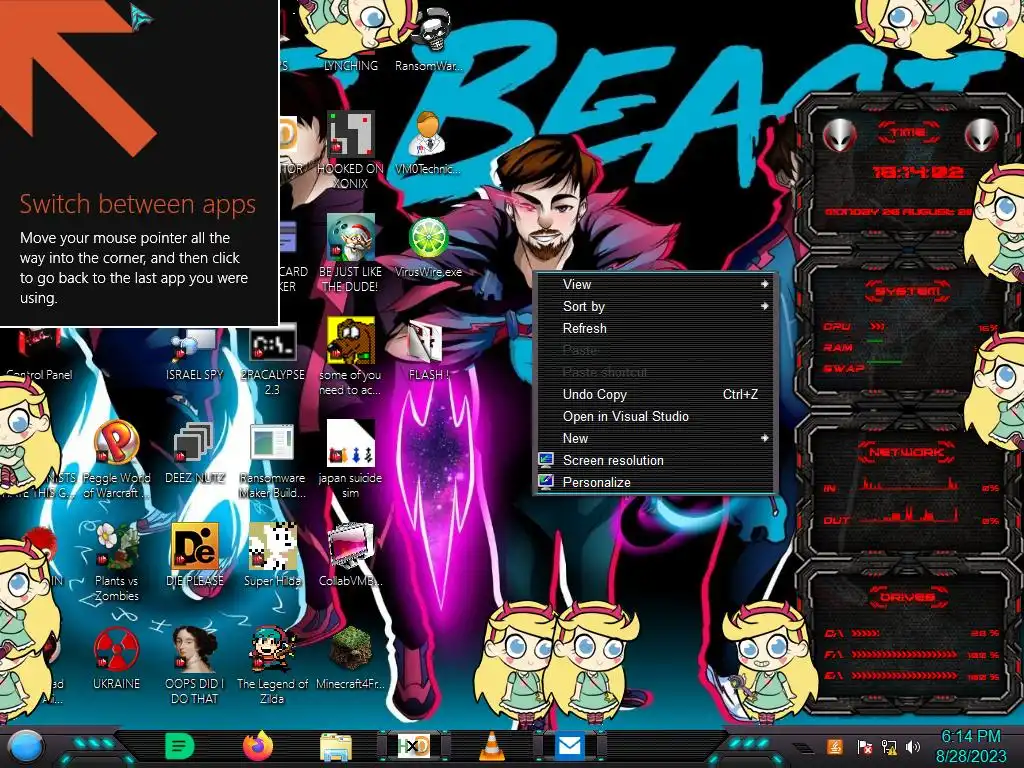The width and height of the screenshot is (1024, 768).
Task: Click the NETWORK gadget header
Action: 906,452
